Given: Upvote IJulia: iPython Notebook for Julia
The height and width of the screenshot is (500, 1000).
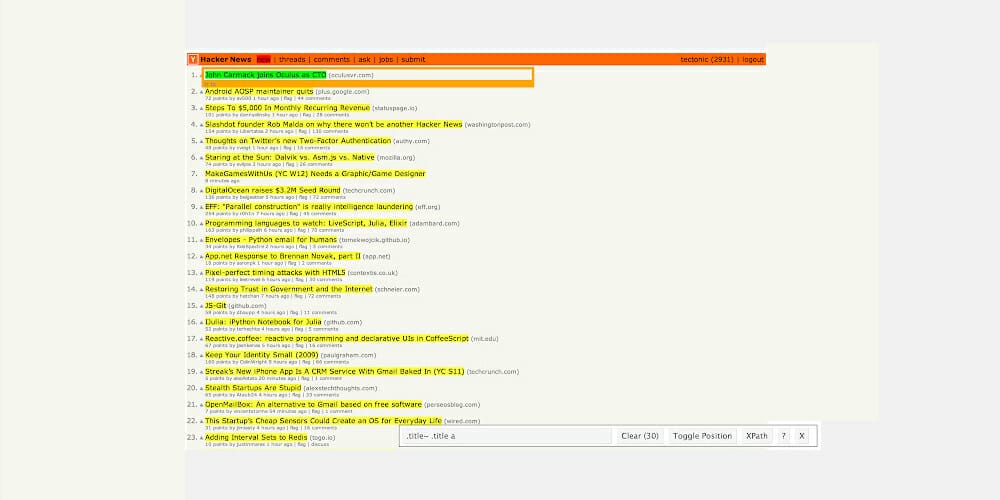Looking at the screenshot, I should (x=202, y=323).
